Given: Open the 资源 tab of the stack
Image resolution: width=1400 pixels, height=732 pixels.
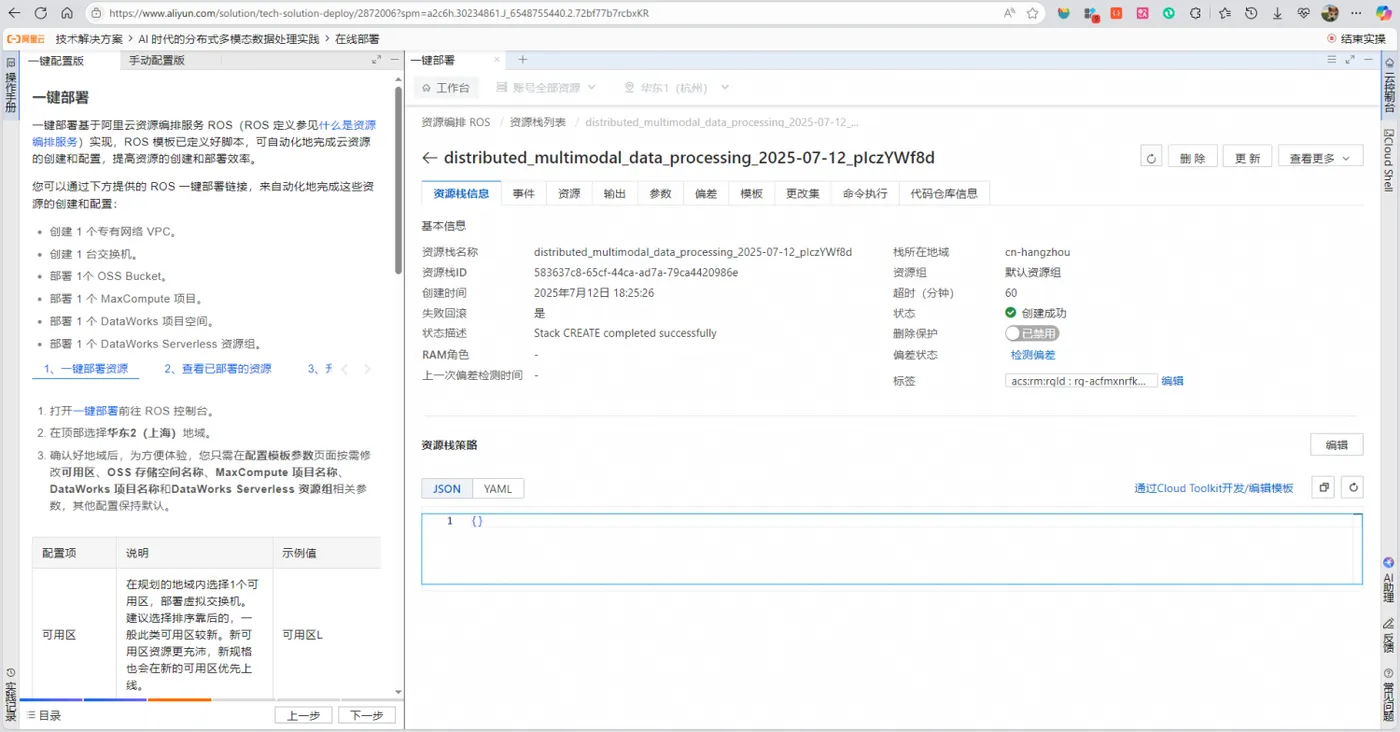Looking at the screenshot, I should [569, 193].
